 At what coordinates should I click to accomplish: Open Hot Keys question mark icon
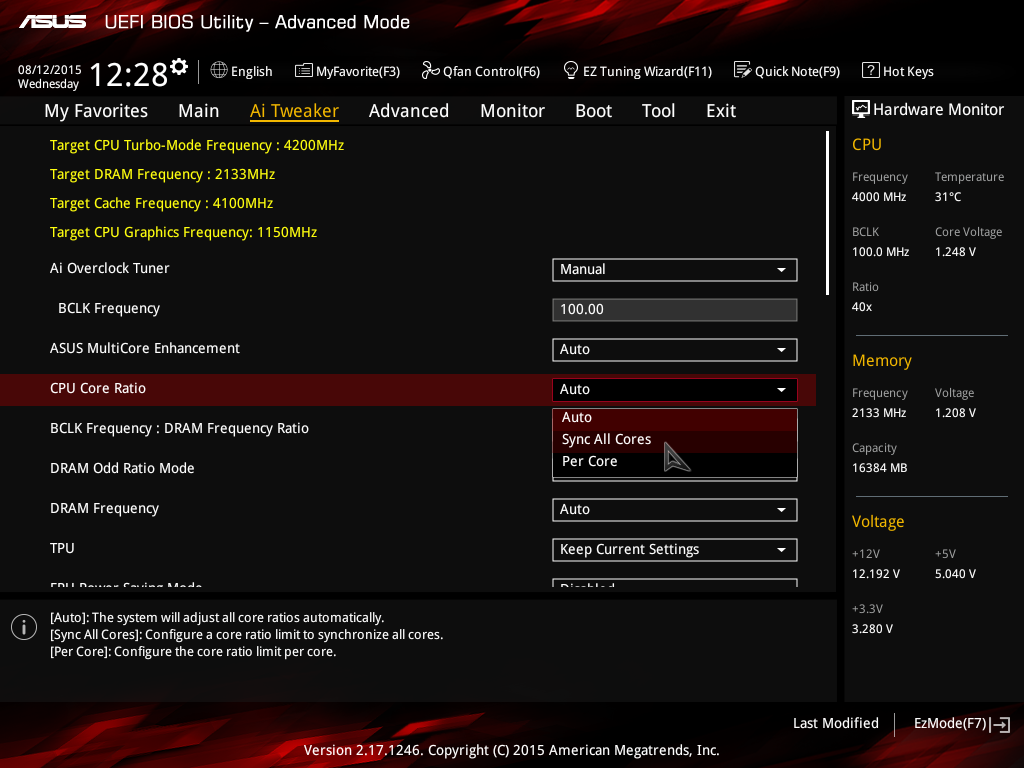pos(871,71)
